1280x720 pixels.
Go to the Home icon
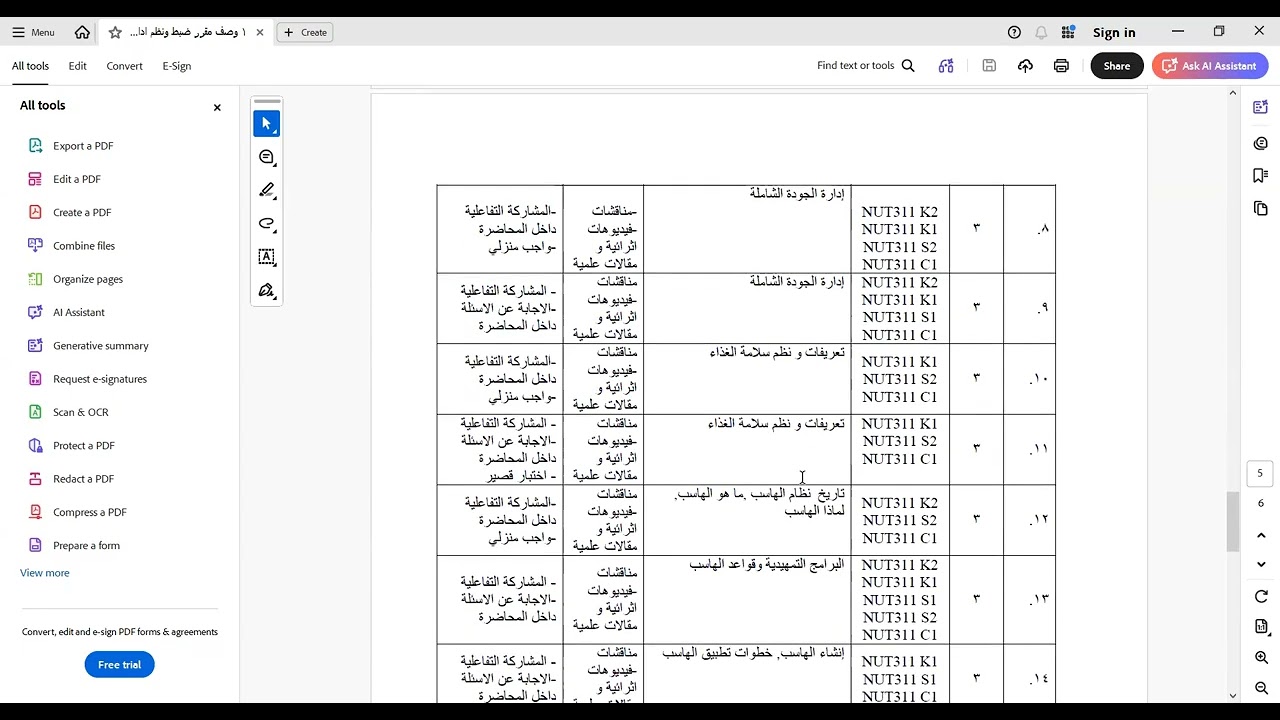pyautogui.click(x=82, y=32)
